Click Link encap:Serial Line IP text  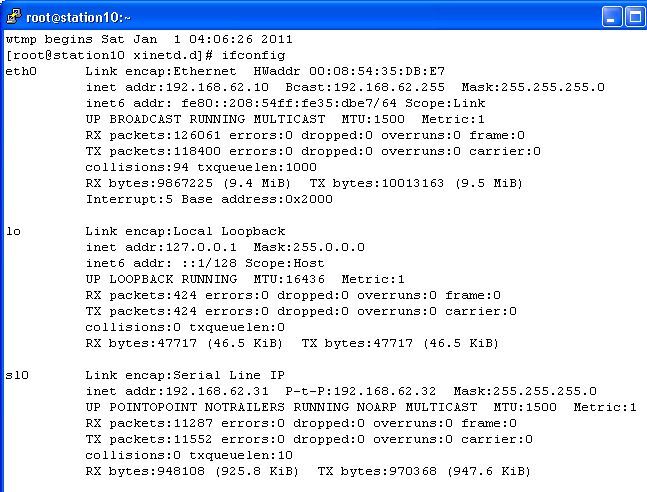click(x=185, y=375)
